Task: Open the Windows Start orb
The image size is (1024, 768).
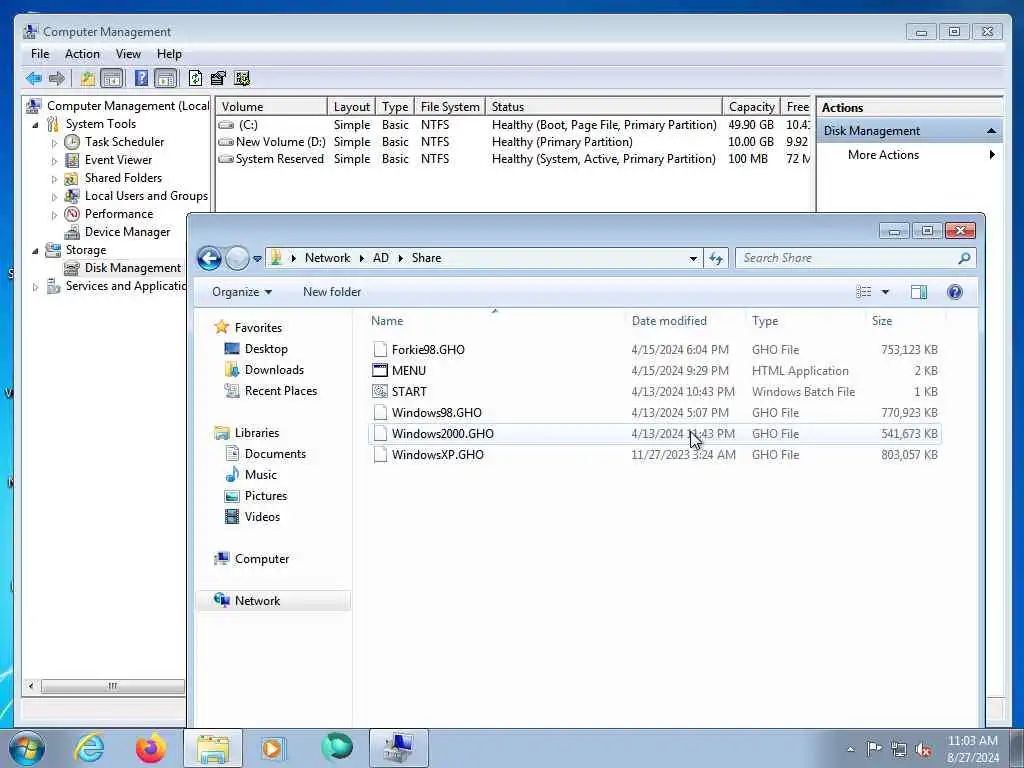Action: (27, 748)
